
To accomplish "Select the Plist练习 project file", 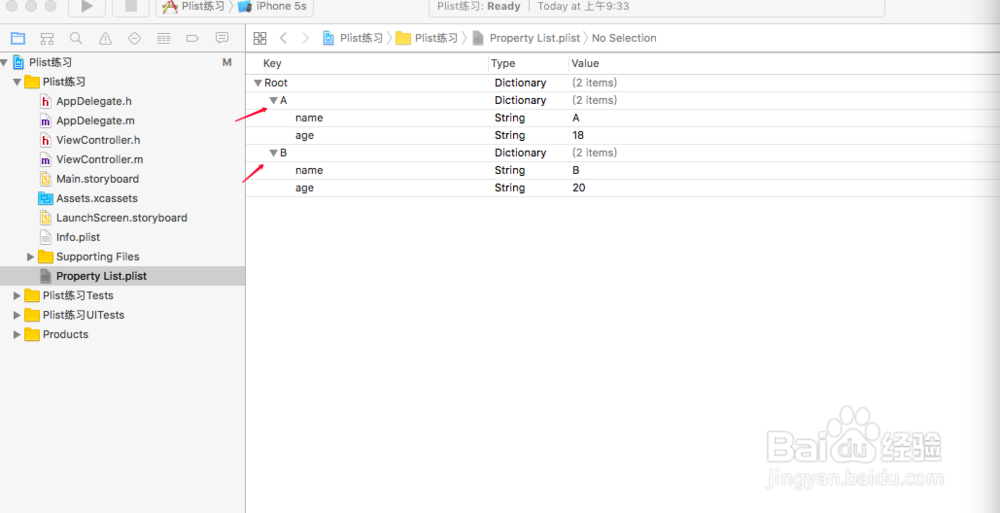I will coord(50,63).
